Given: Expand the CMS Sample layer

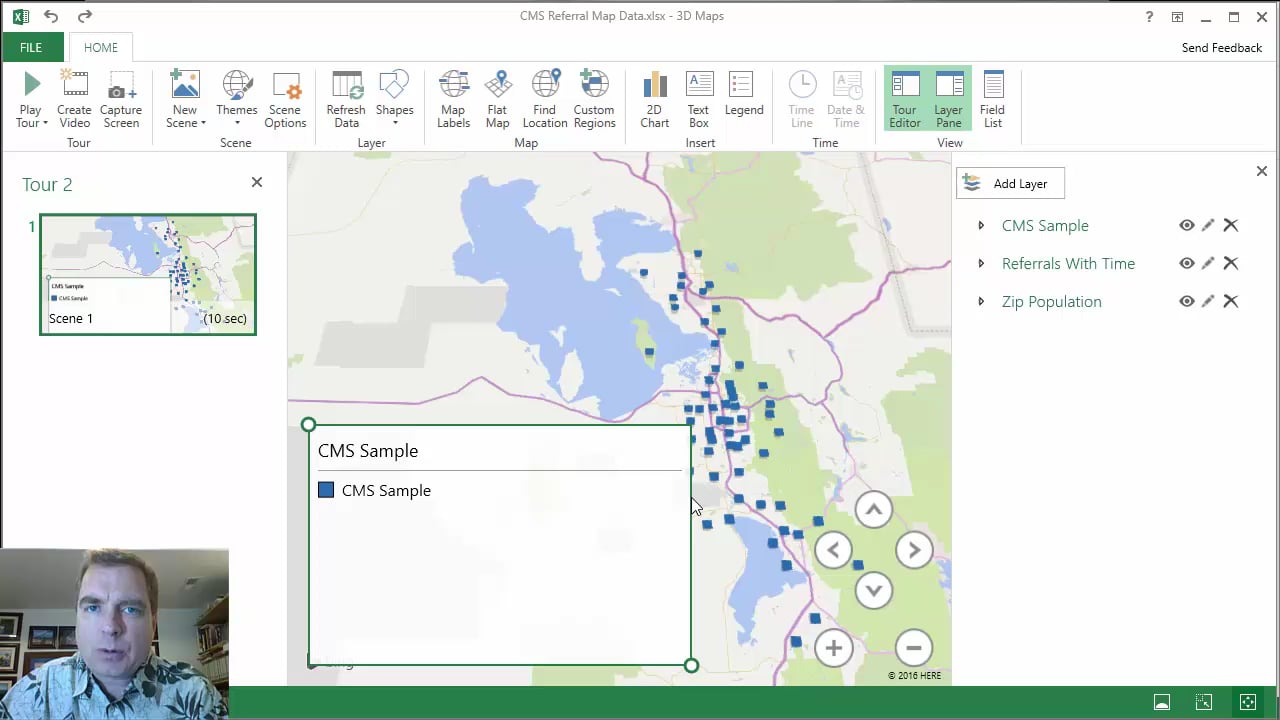Looking at the screenshot, I should click(981, 226).
